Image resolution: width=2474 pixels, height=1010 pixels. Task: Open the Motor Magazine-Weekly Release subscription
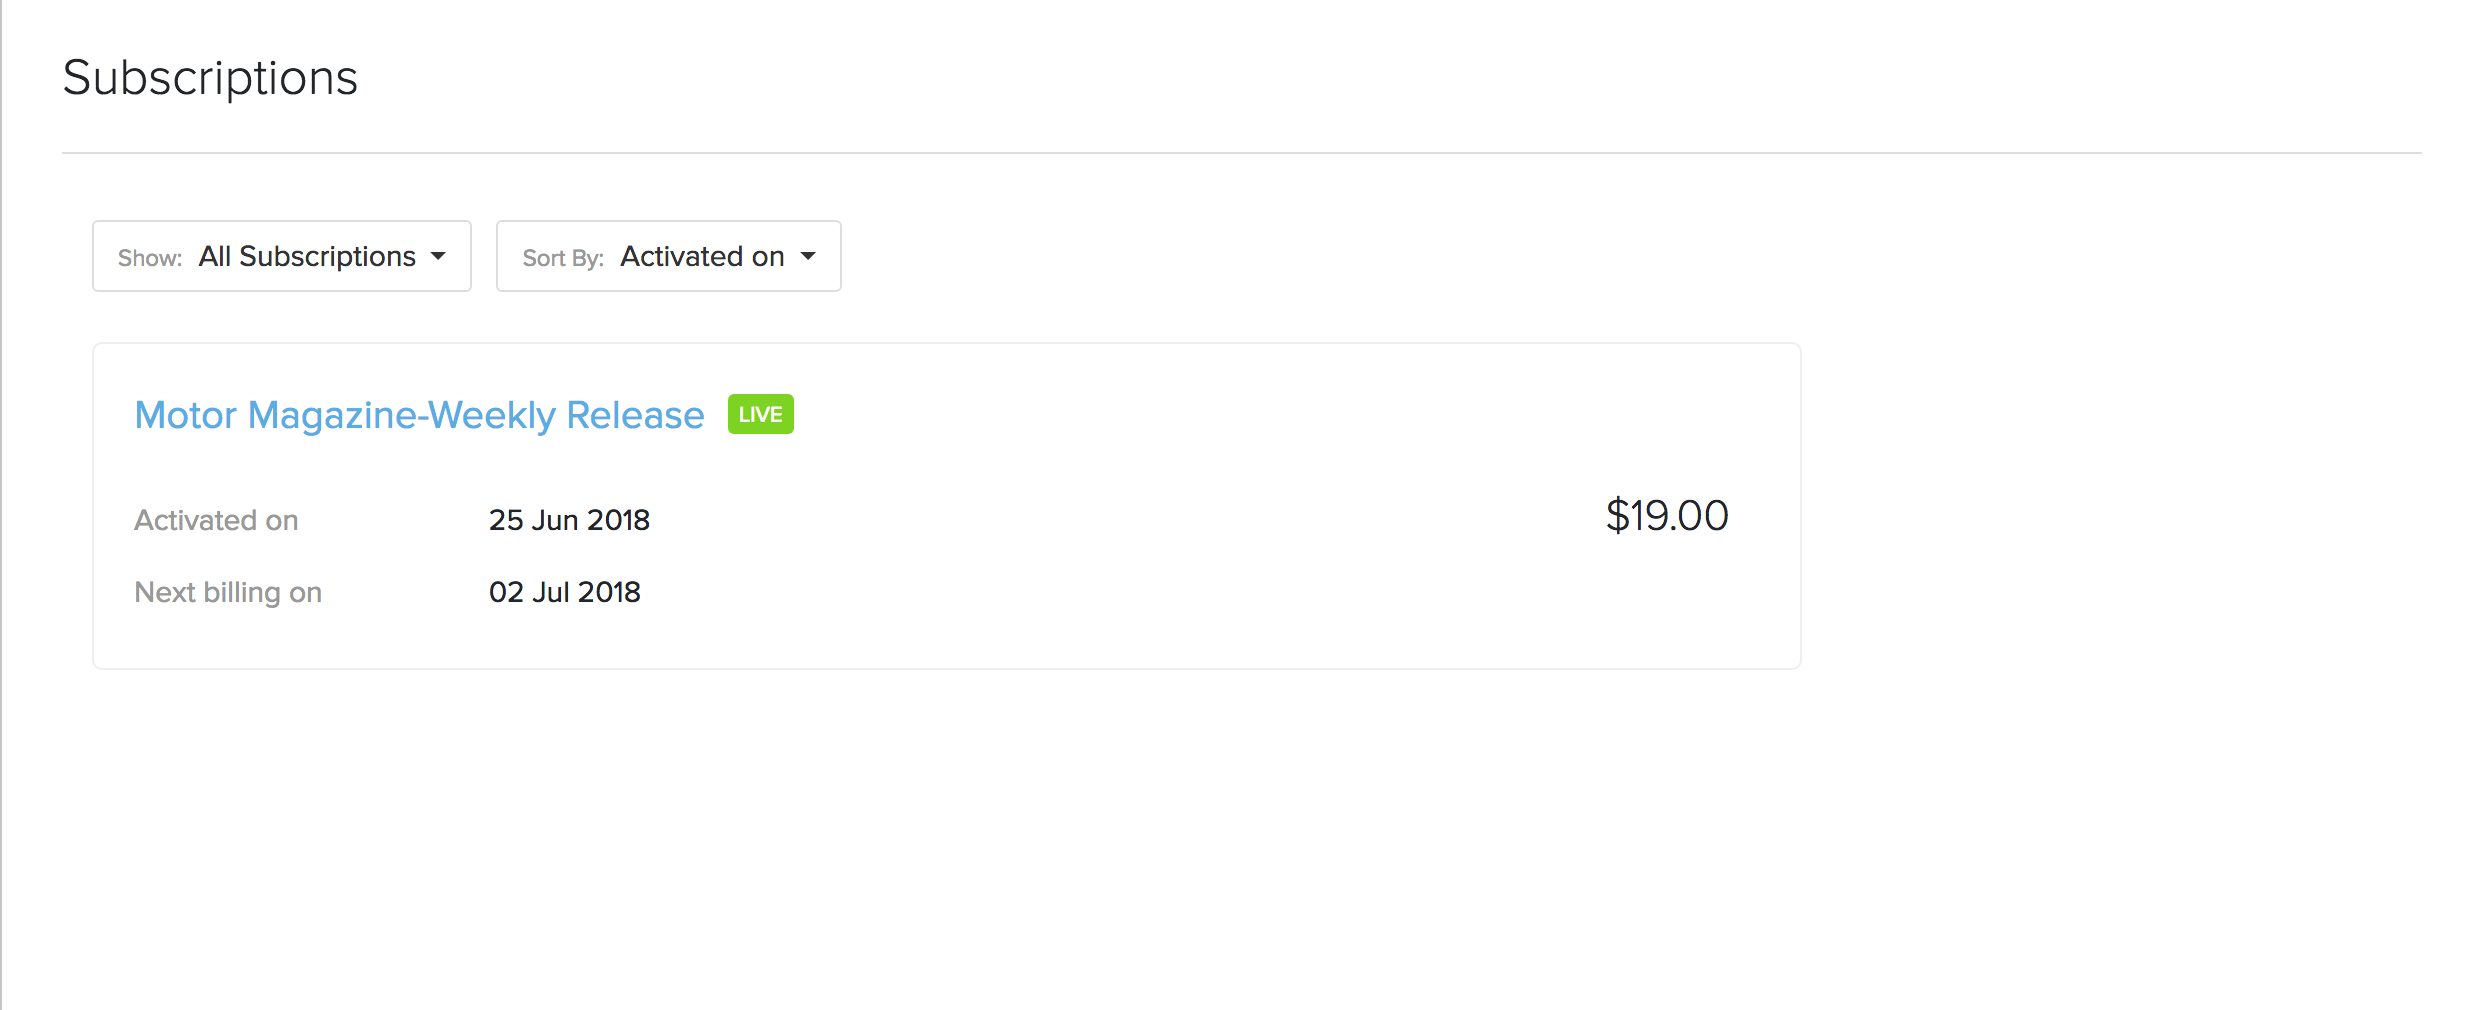[419, 415]
